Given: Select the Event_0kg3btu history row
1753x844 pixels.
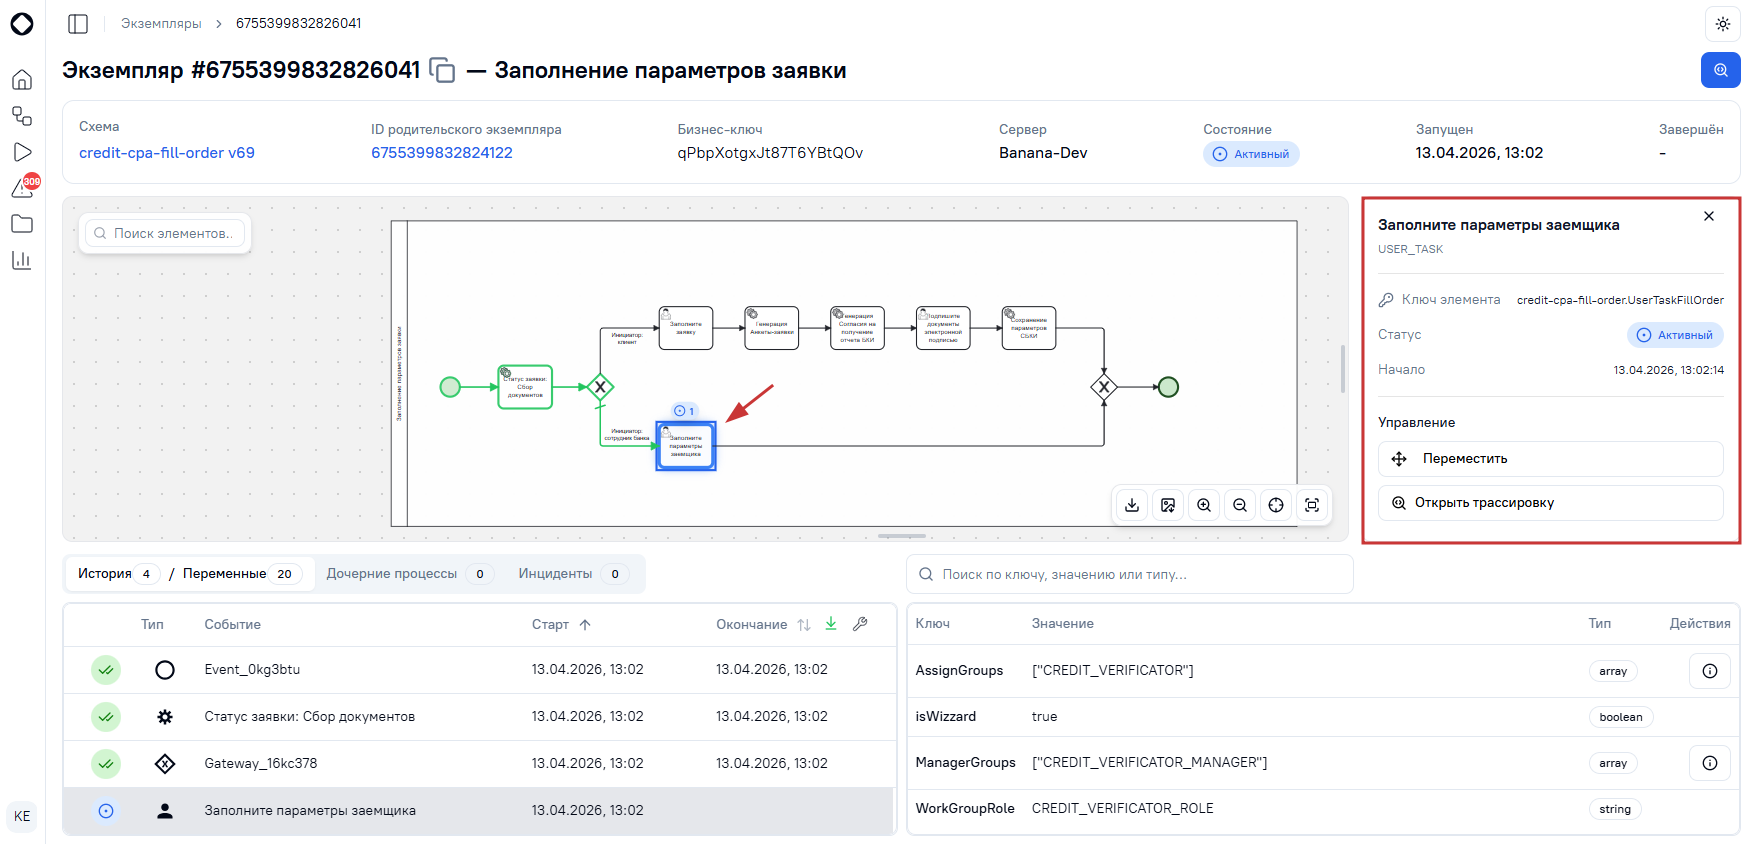Looking at the screenshot, I should 480,670.
